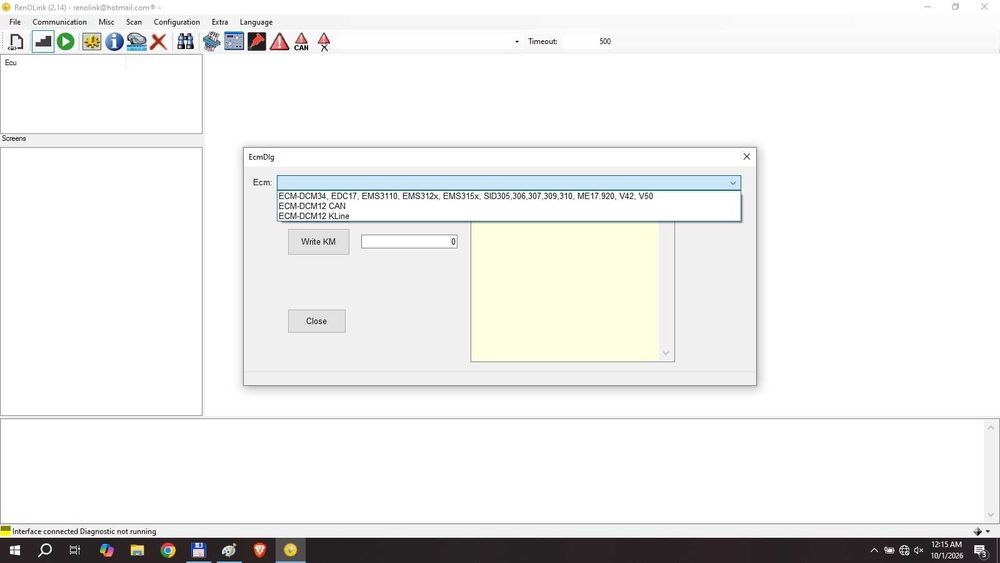Viewport: 1000px width, 563px height.
Task: Collapse the Ecm combo box arrow
Action: point(733,183)
